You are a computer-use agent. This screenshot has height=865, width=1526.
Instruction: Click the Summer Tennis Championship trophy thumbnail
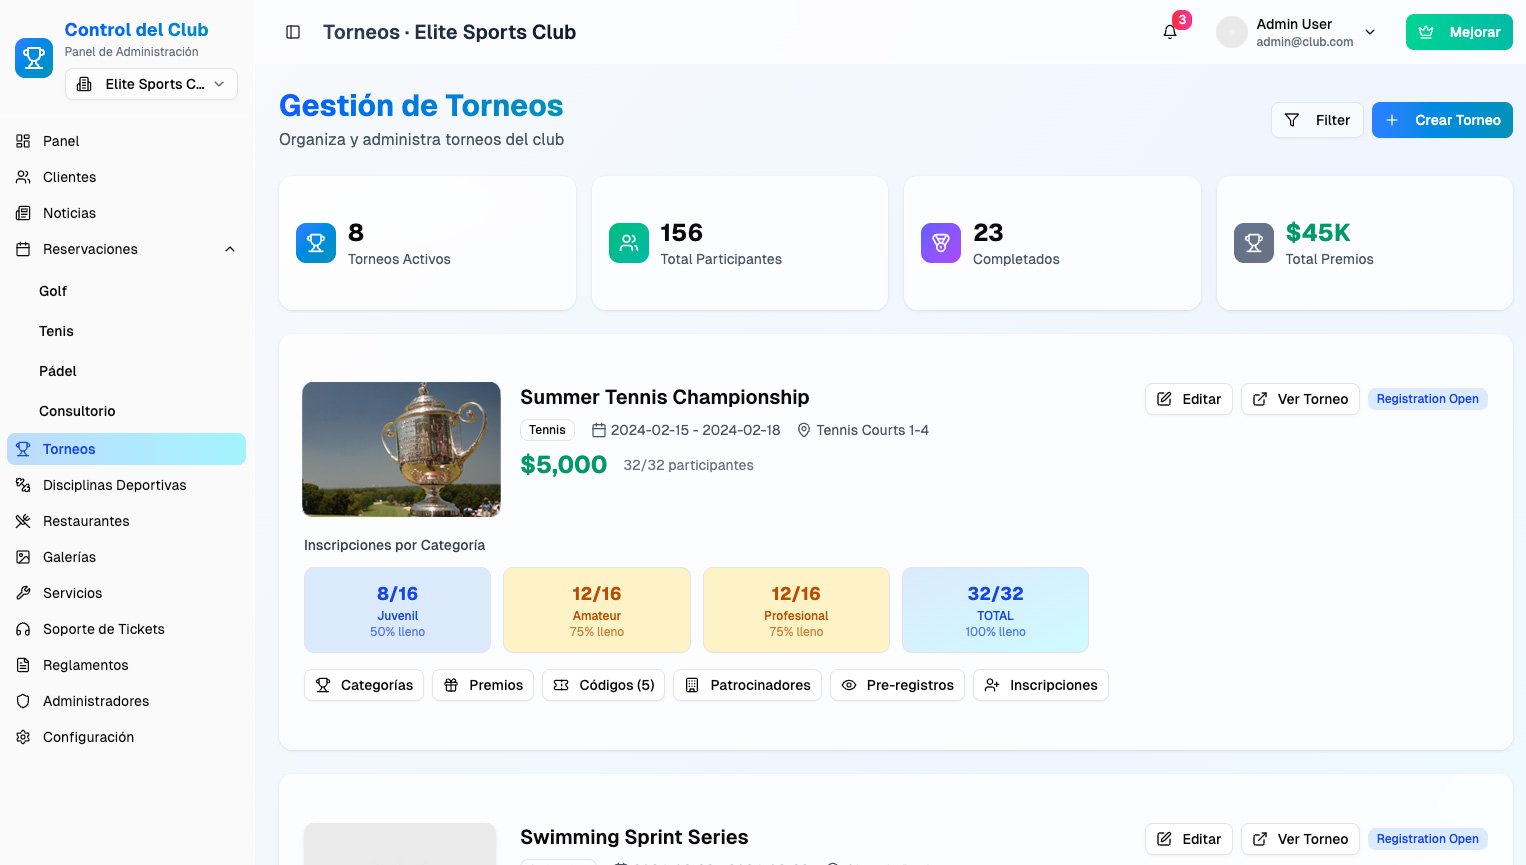(401, 449)
